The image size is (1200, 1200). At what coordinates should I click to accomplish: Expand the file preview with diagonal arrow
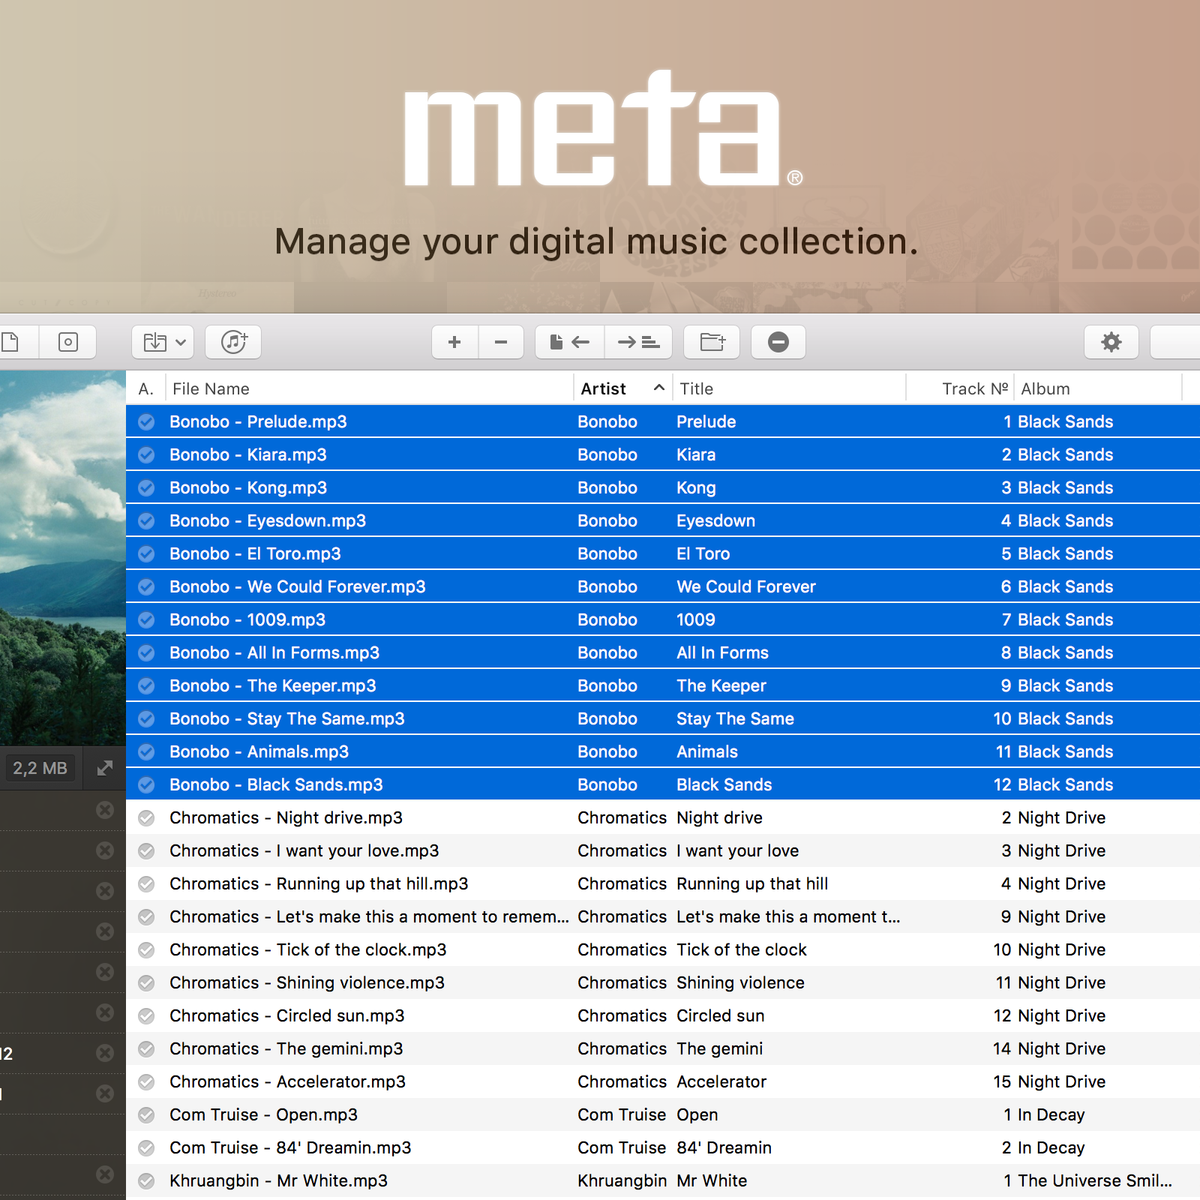point(105,768)
